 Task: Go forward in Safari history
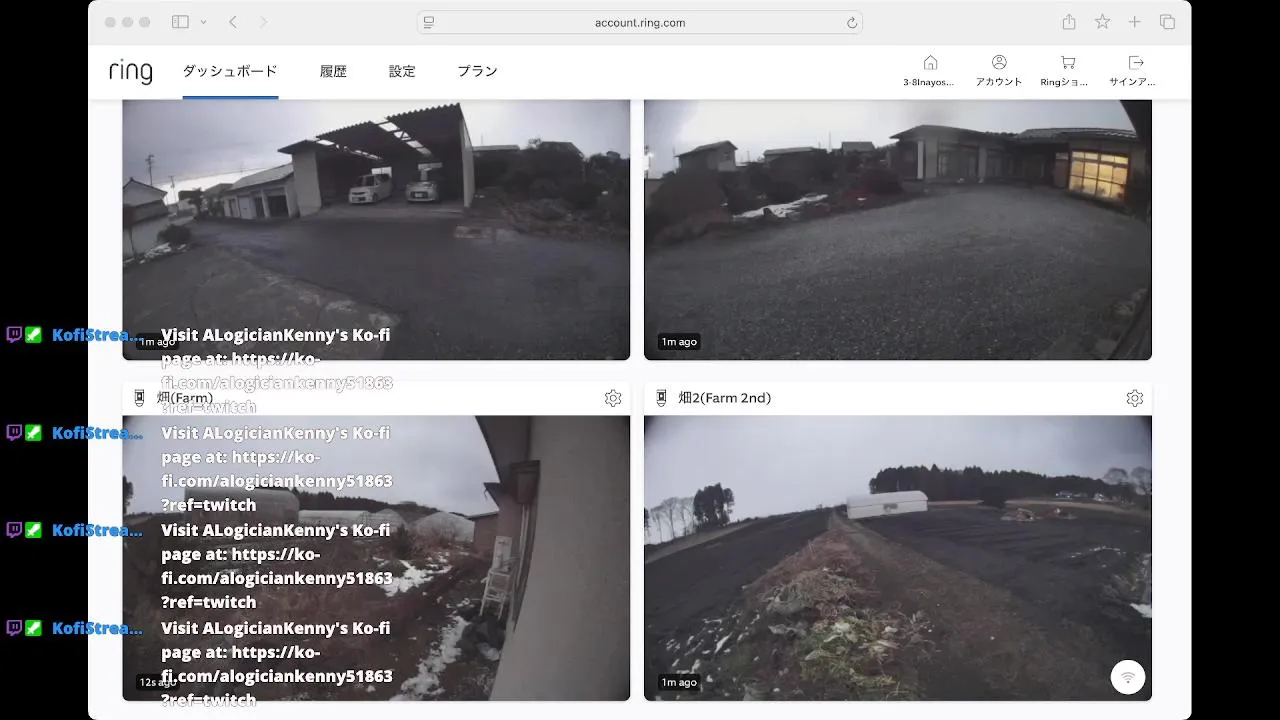pyautogui.click(x=263, y=22)
